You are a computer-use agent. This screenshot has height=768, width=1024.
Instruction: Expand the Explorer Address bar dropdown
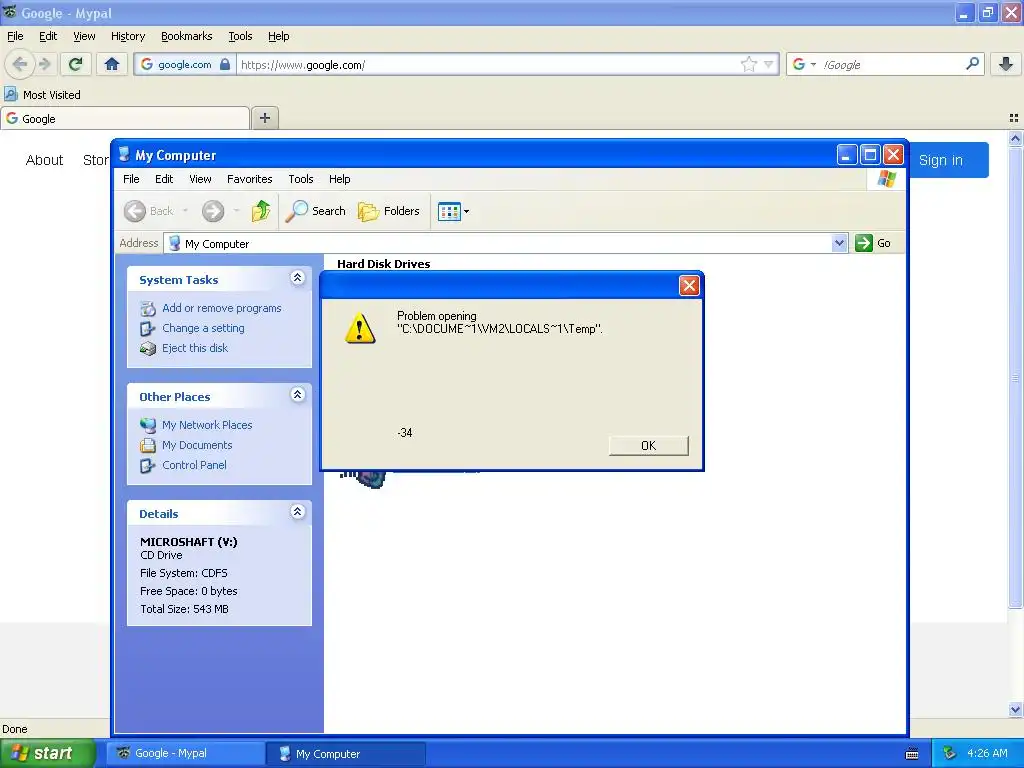(x=839, y=243)
